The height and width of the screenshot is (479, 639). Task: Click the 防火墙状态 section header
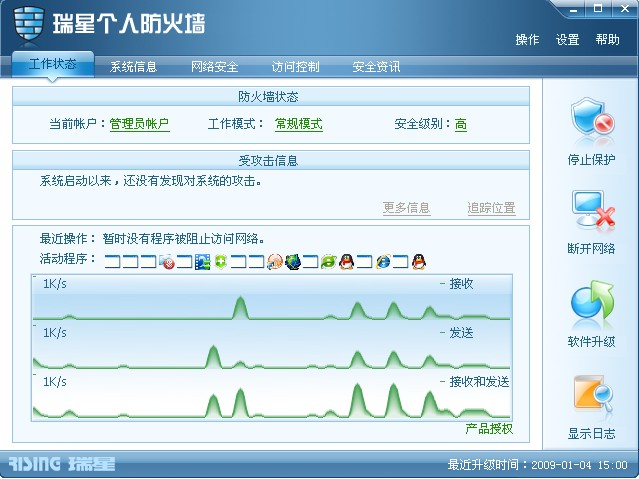point(271,97)
